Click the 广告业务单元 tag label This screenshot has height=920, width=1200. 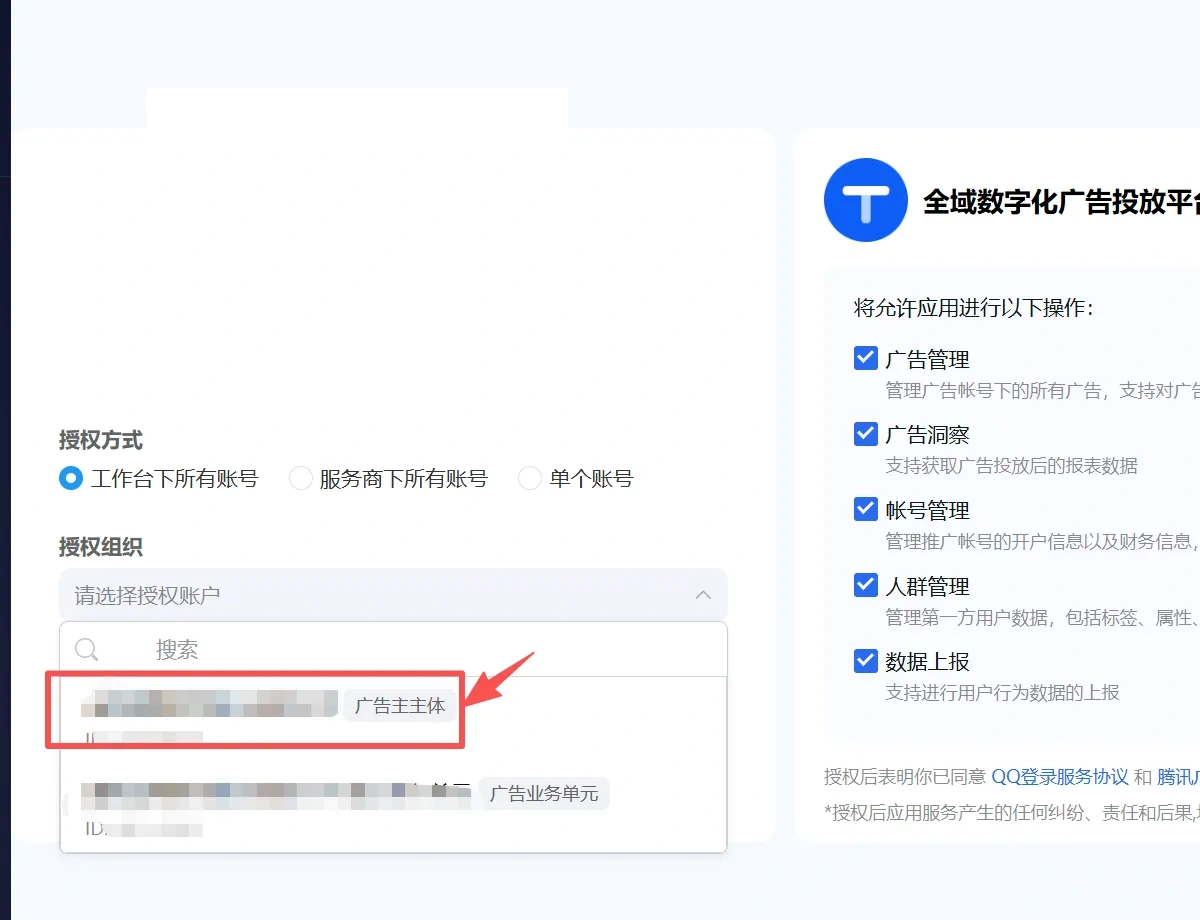click(x=544, y=794)
